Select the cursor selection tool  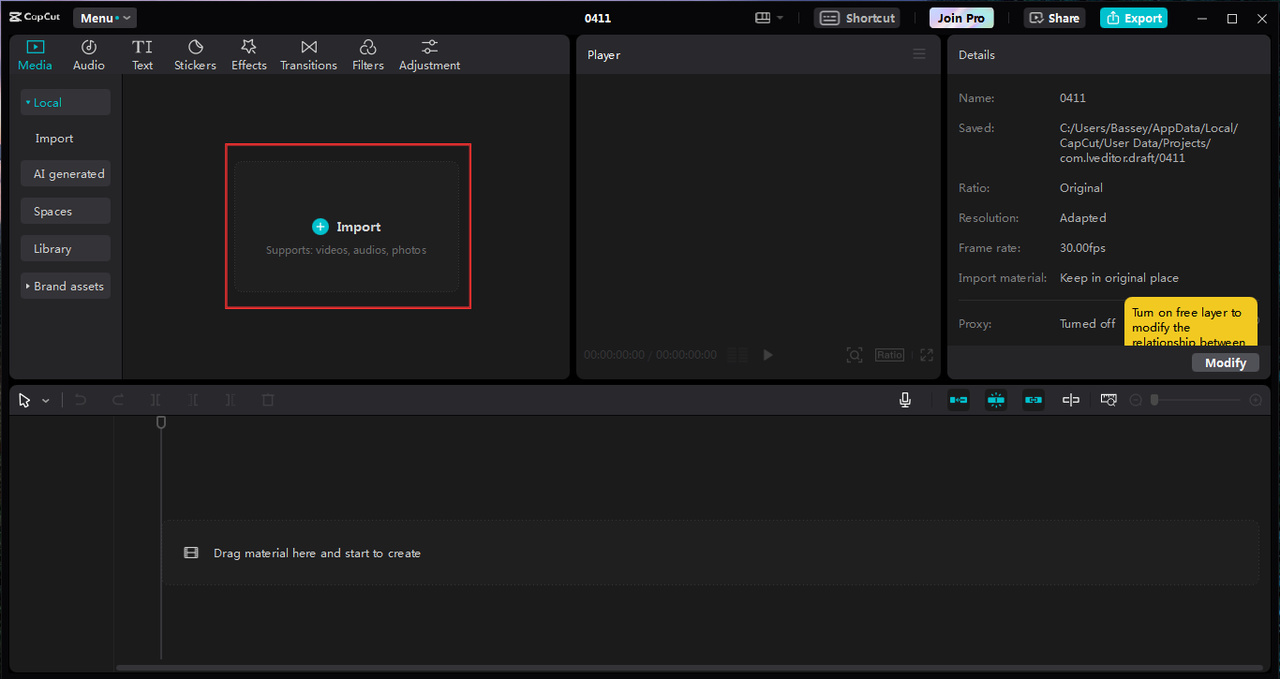pyautogui.click(x=25, y=400)
